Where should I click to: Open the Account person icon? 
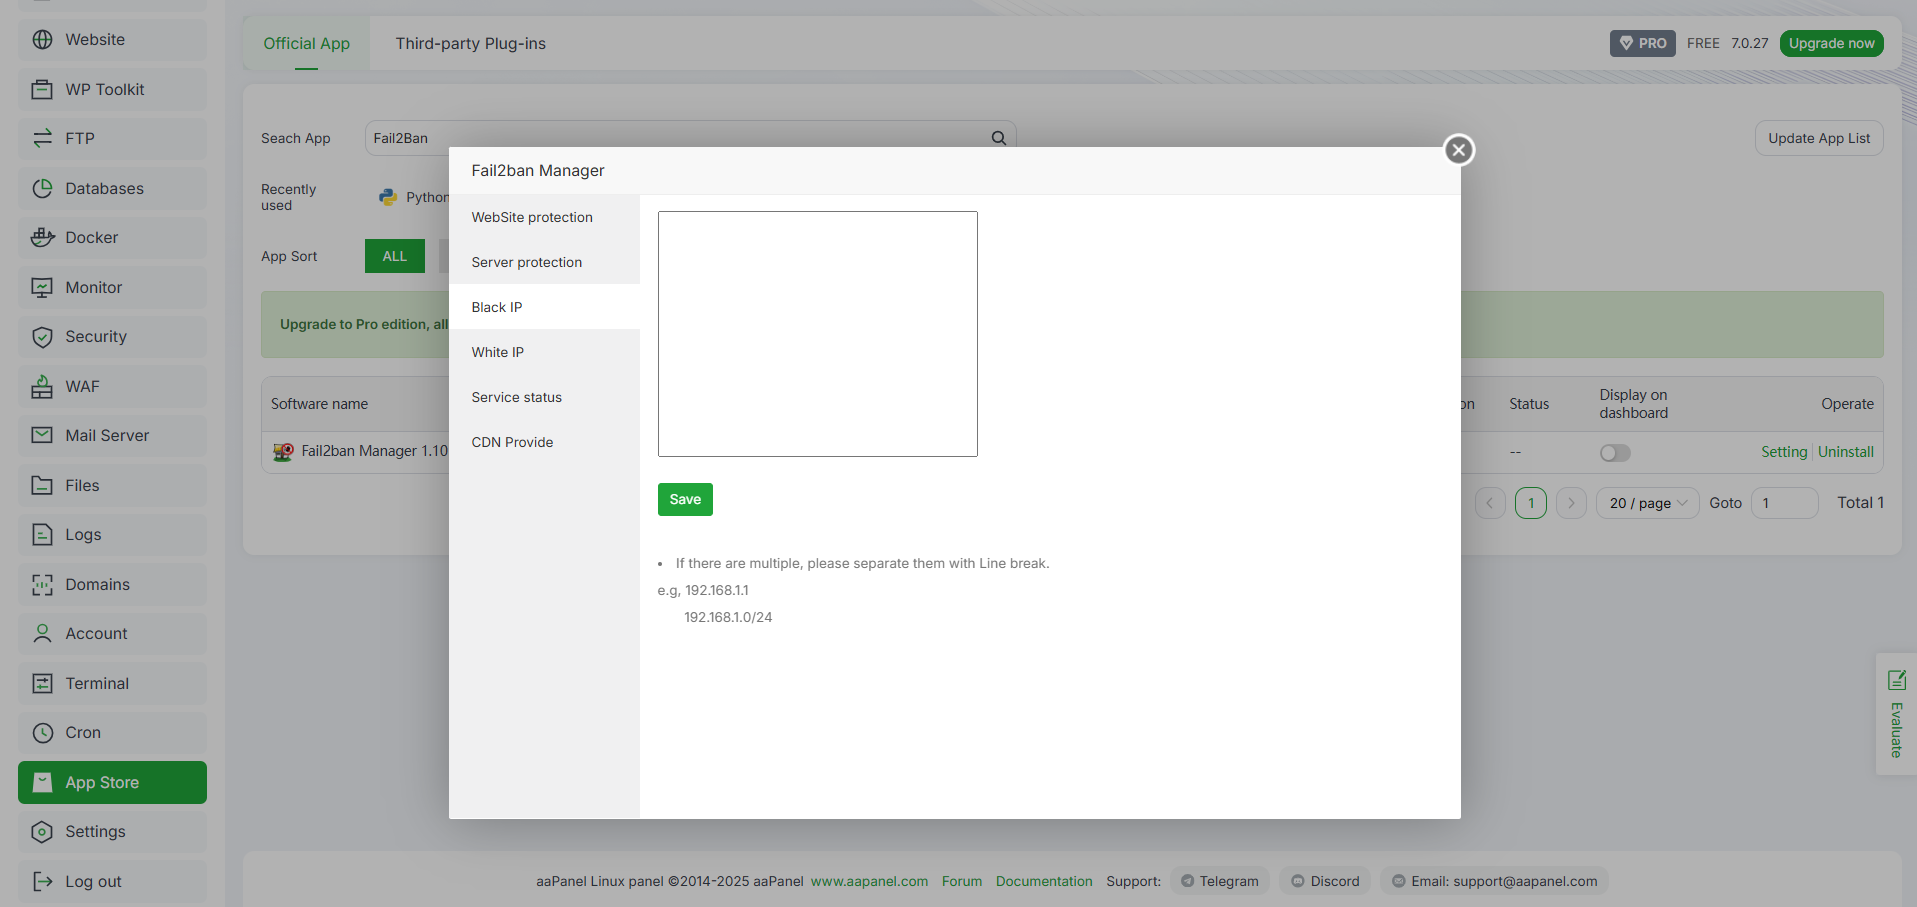tap(42, 634)
